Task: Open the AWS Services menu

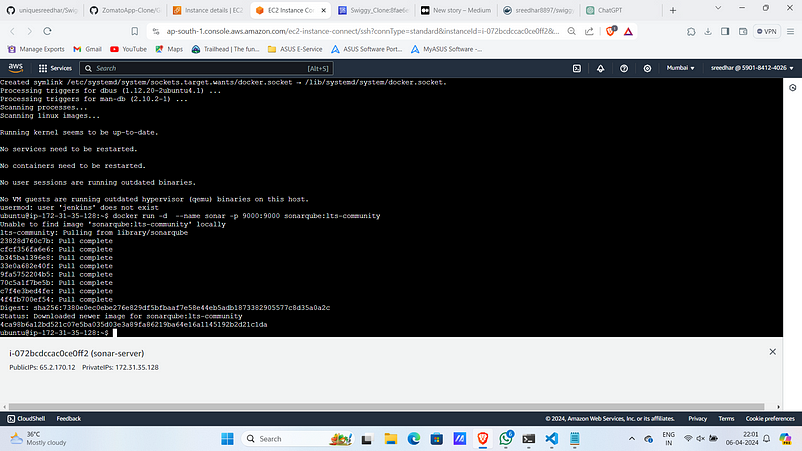Action: click(55, 68)
